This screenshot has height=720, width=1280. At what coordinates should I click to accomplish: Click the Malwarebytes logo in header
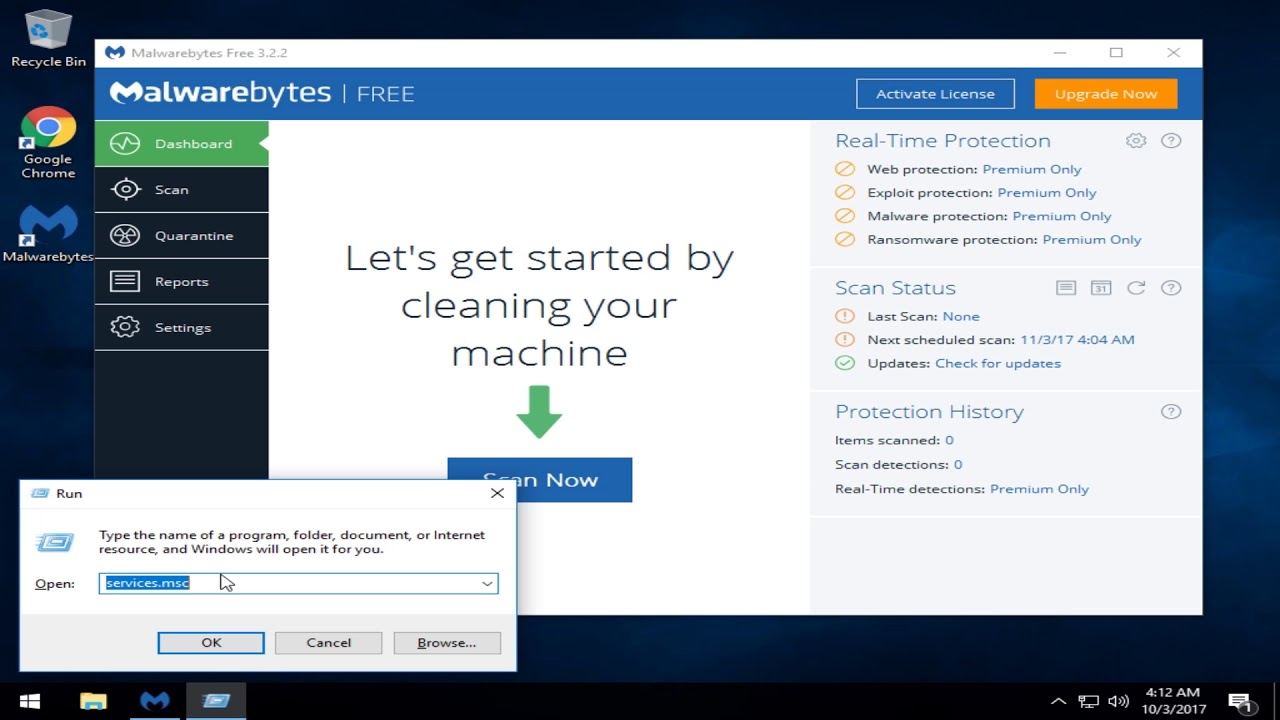tap(220, 93)
